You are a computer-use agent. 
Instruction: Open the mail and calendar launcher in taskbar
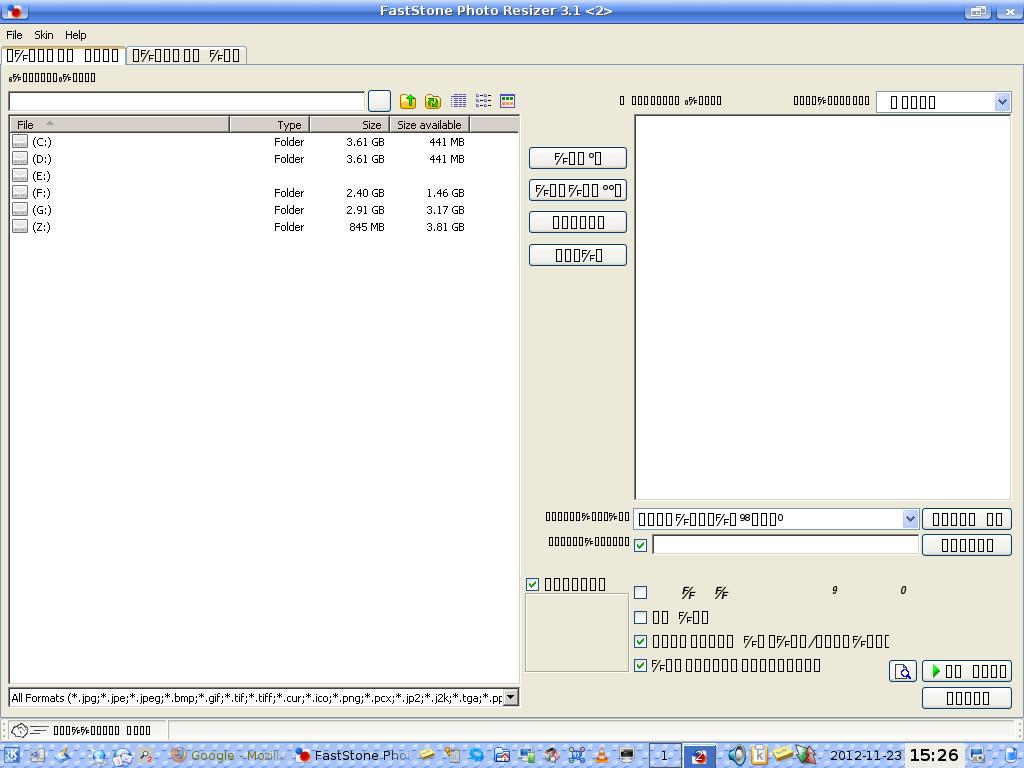click(122, 756)
